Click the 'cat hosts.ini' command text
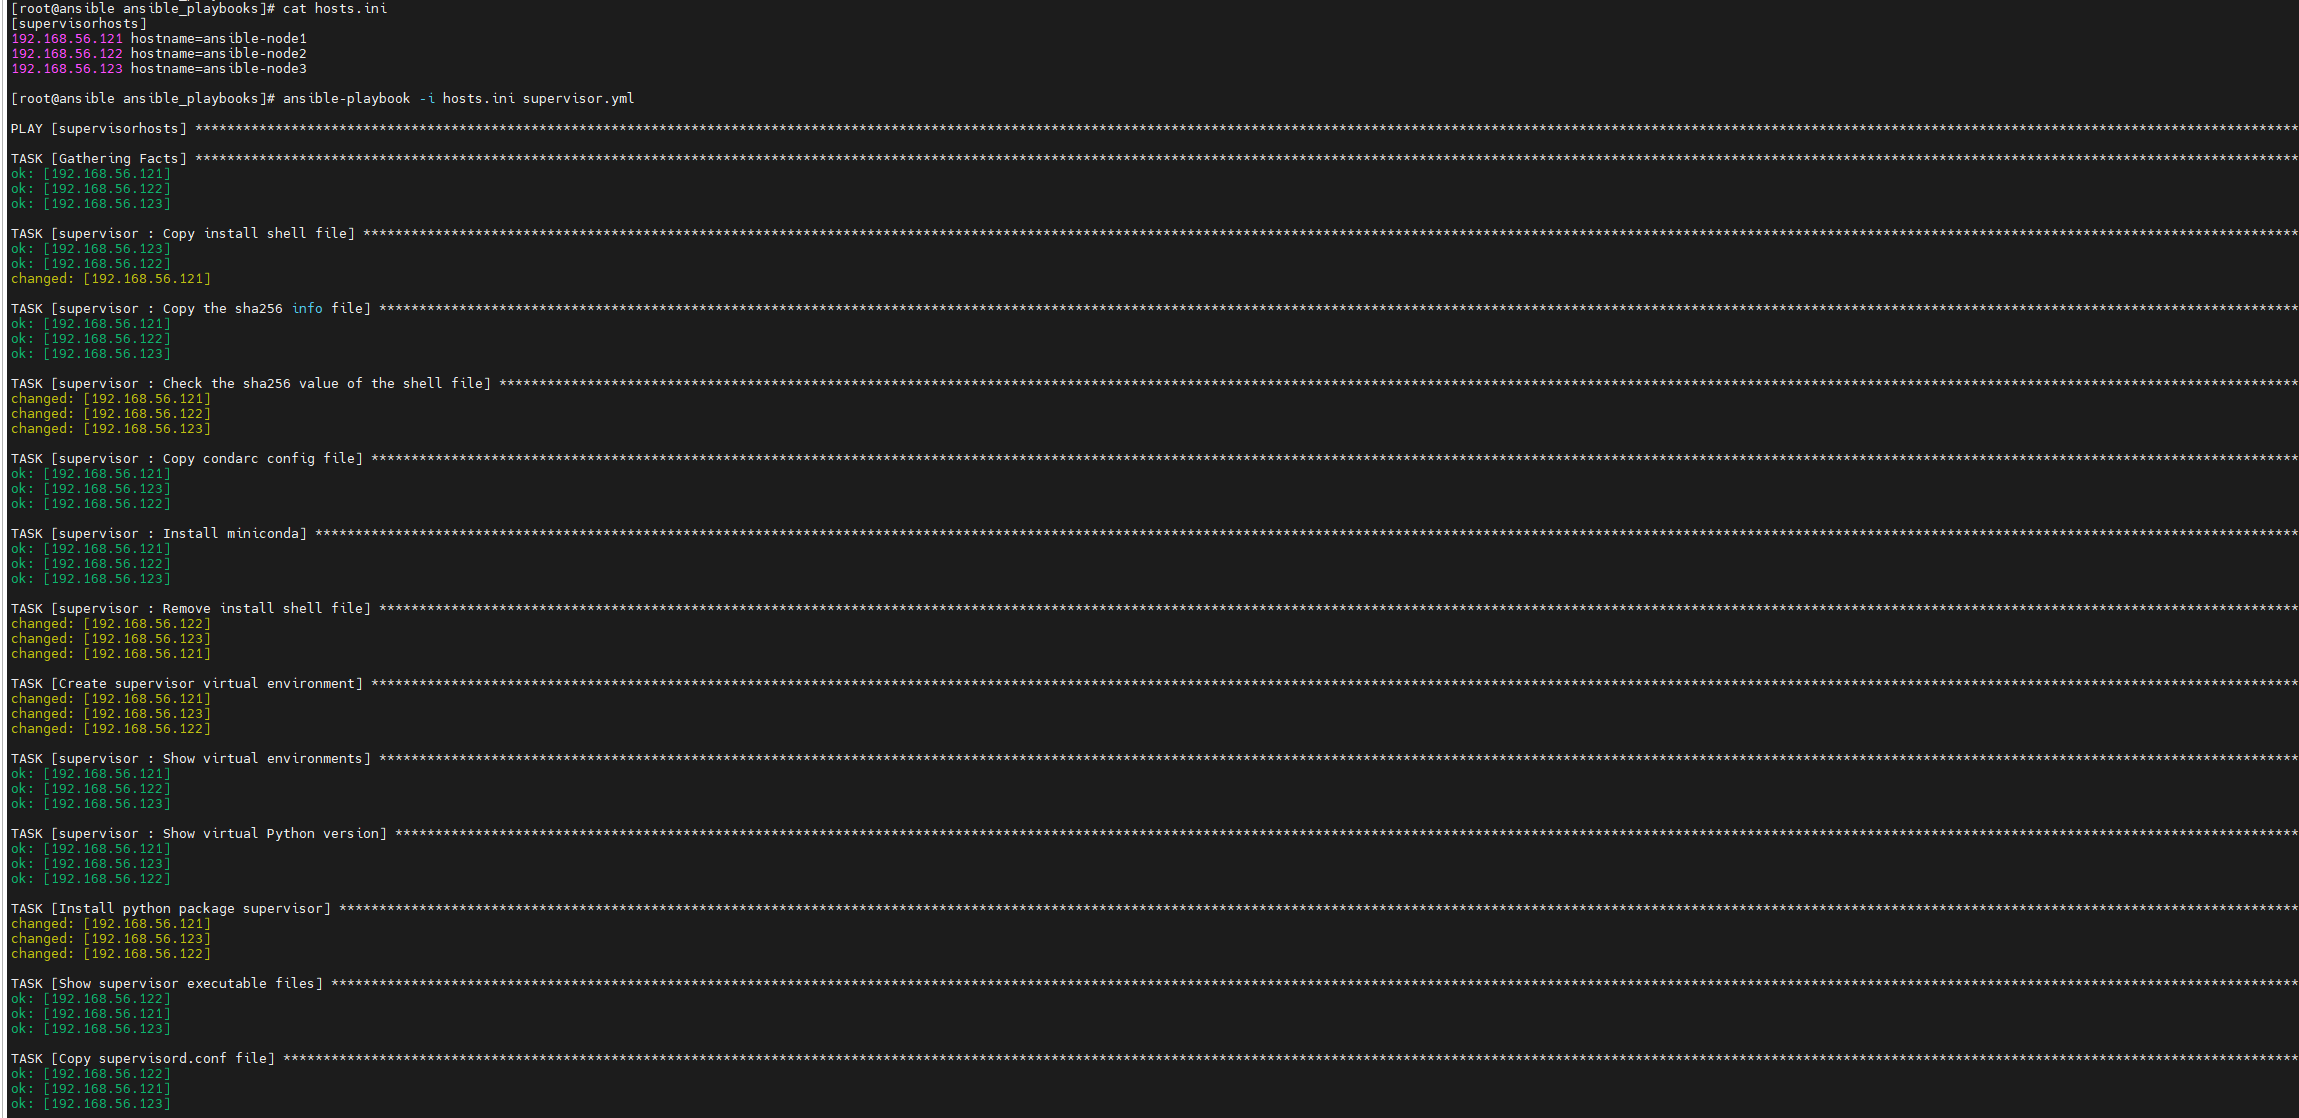The width and height of the screenshot is (2299, 1118). click(x=335, y=8)
